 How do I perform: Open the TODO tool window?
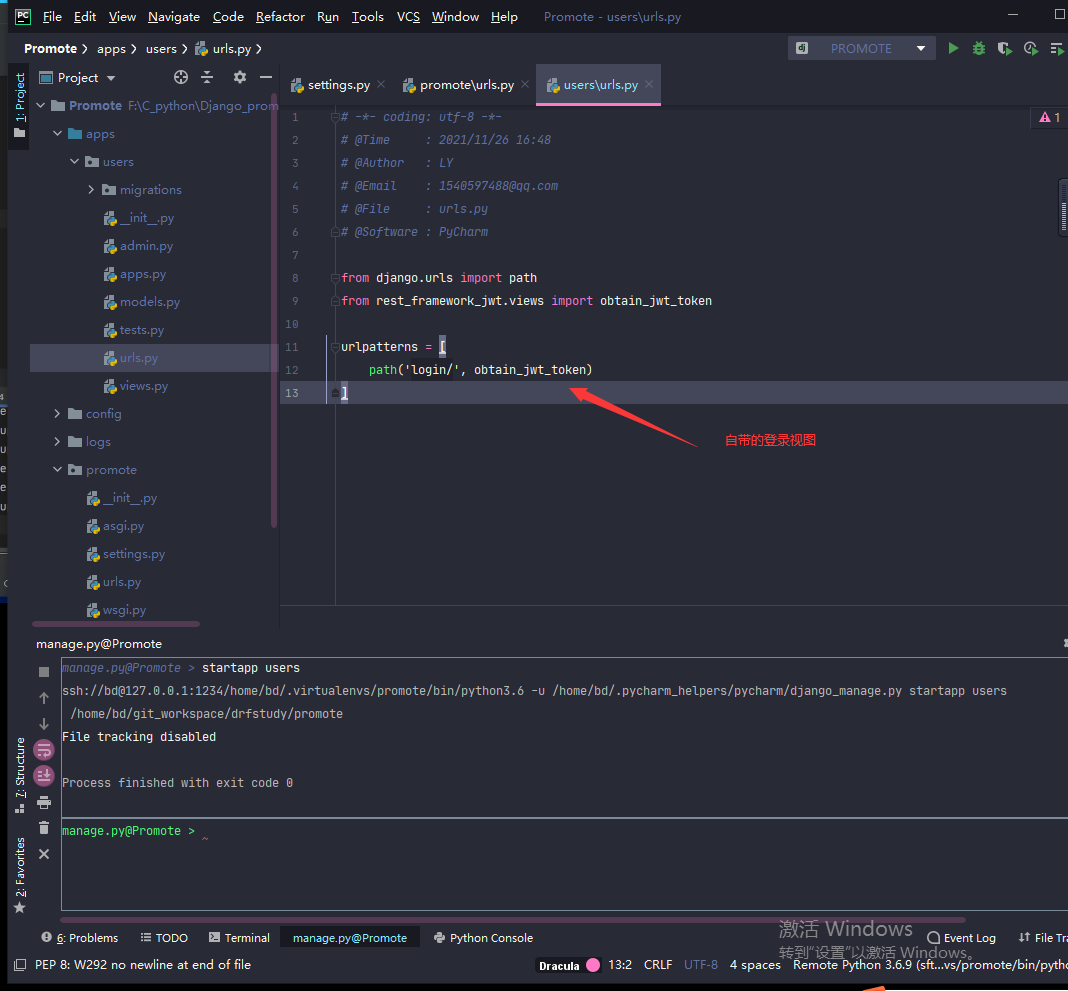tap(163, 938)
